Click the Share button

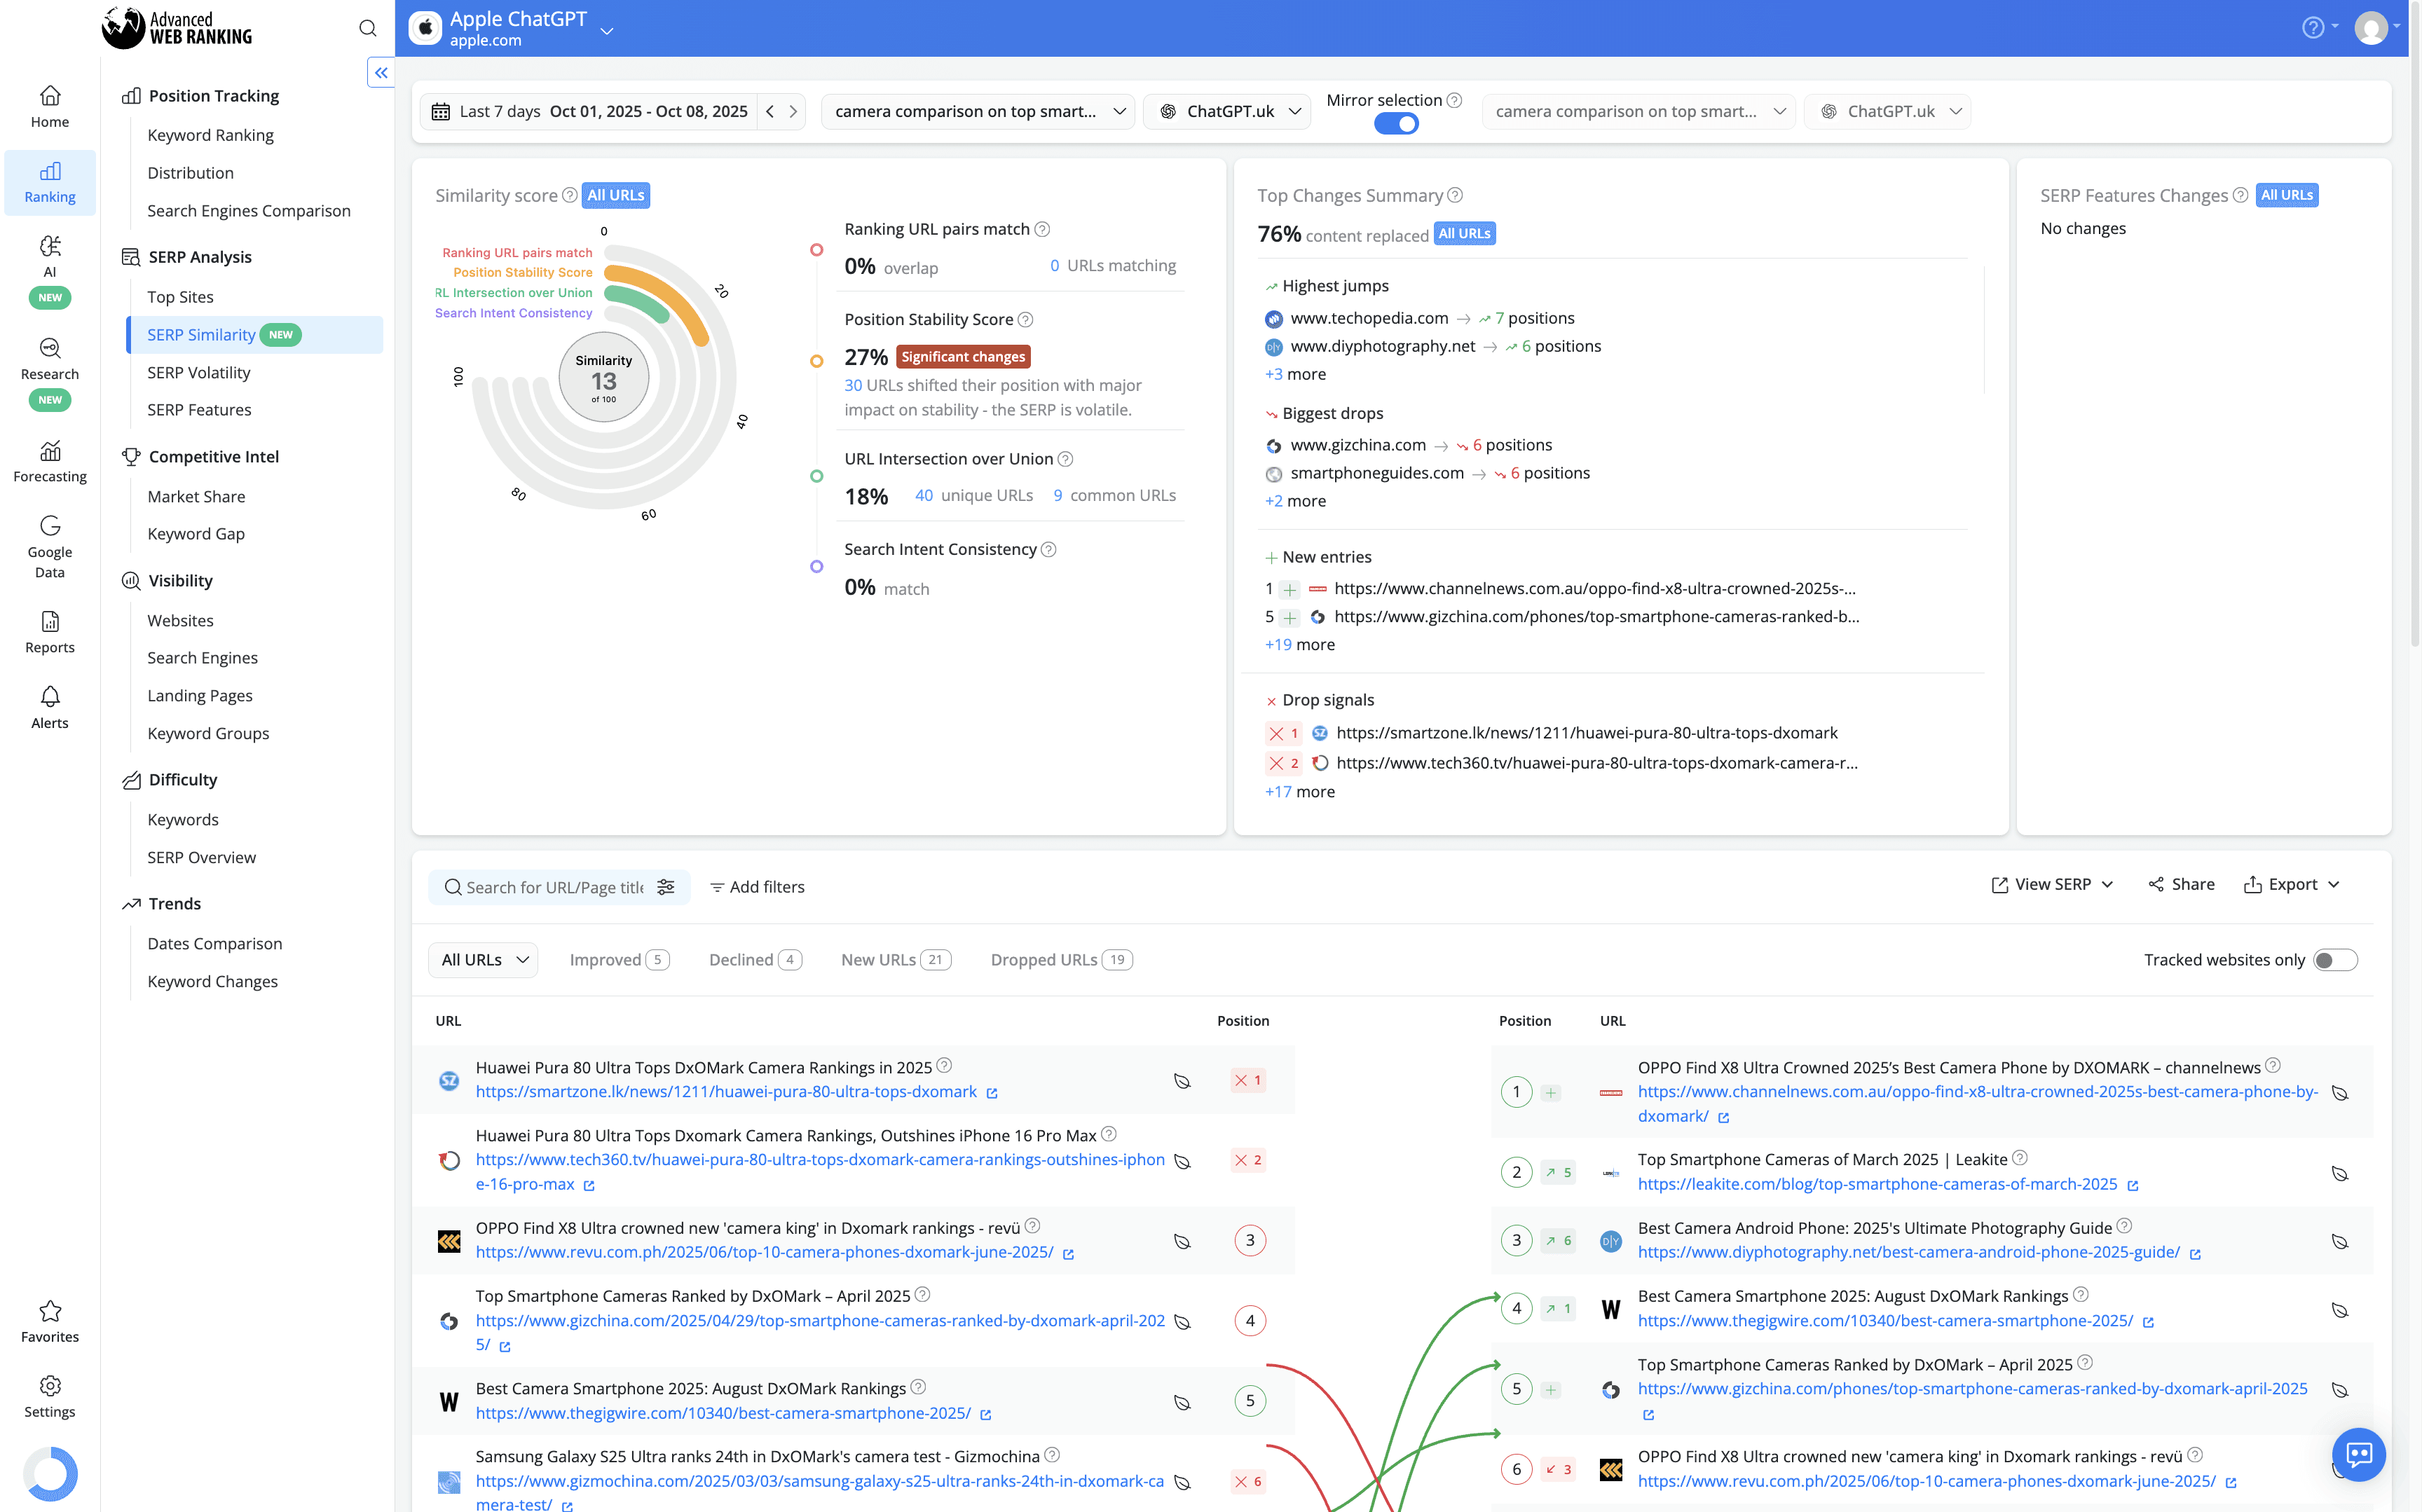point(2181,884)
